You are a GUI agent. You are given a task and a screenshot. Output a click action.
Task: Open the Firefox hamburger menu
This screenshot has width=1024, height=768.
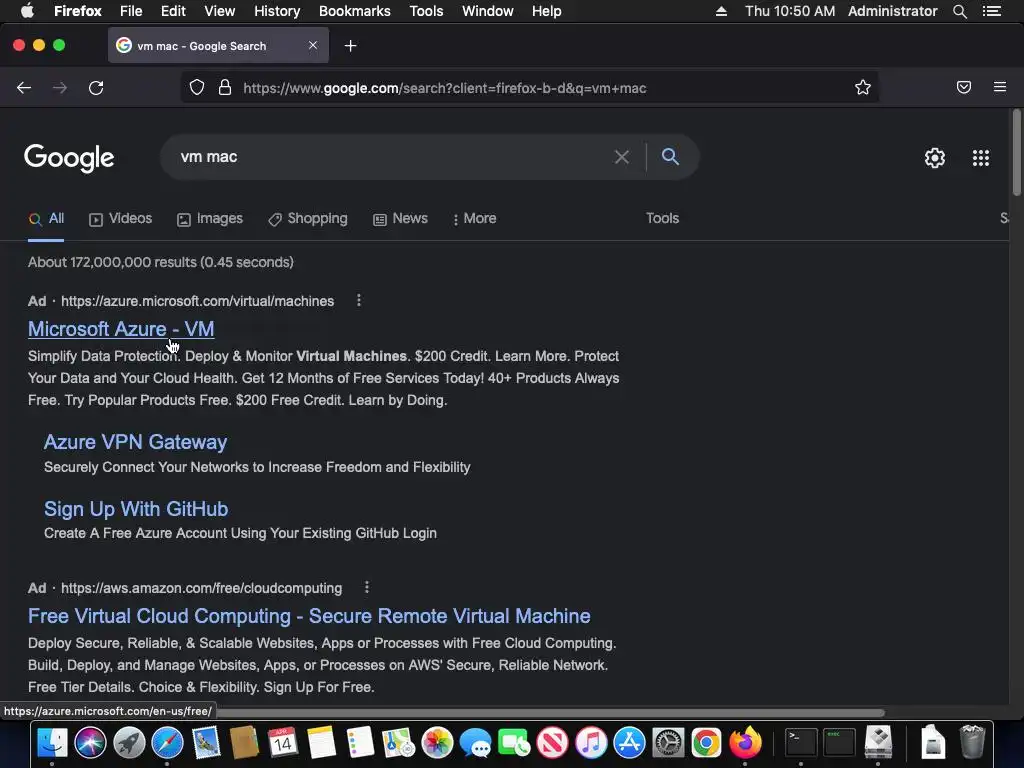[1000, 87]
